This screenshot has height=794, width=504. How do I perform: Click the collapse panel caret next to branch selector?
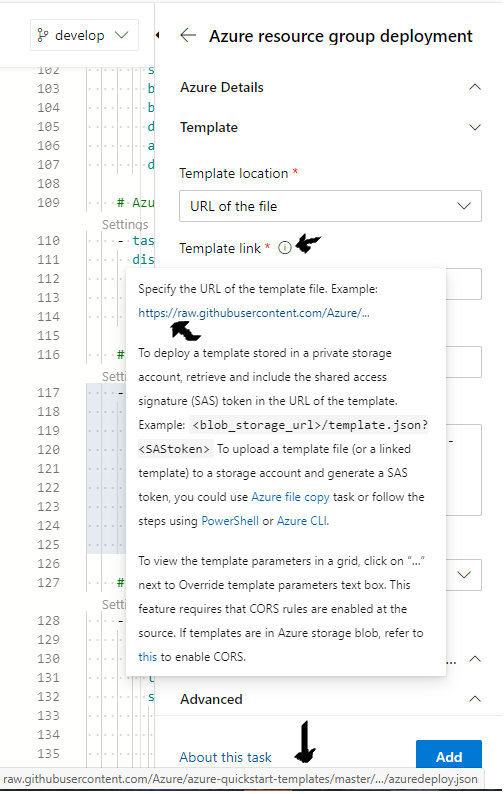[x=158, y=35]
